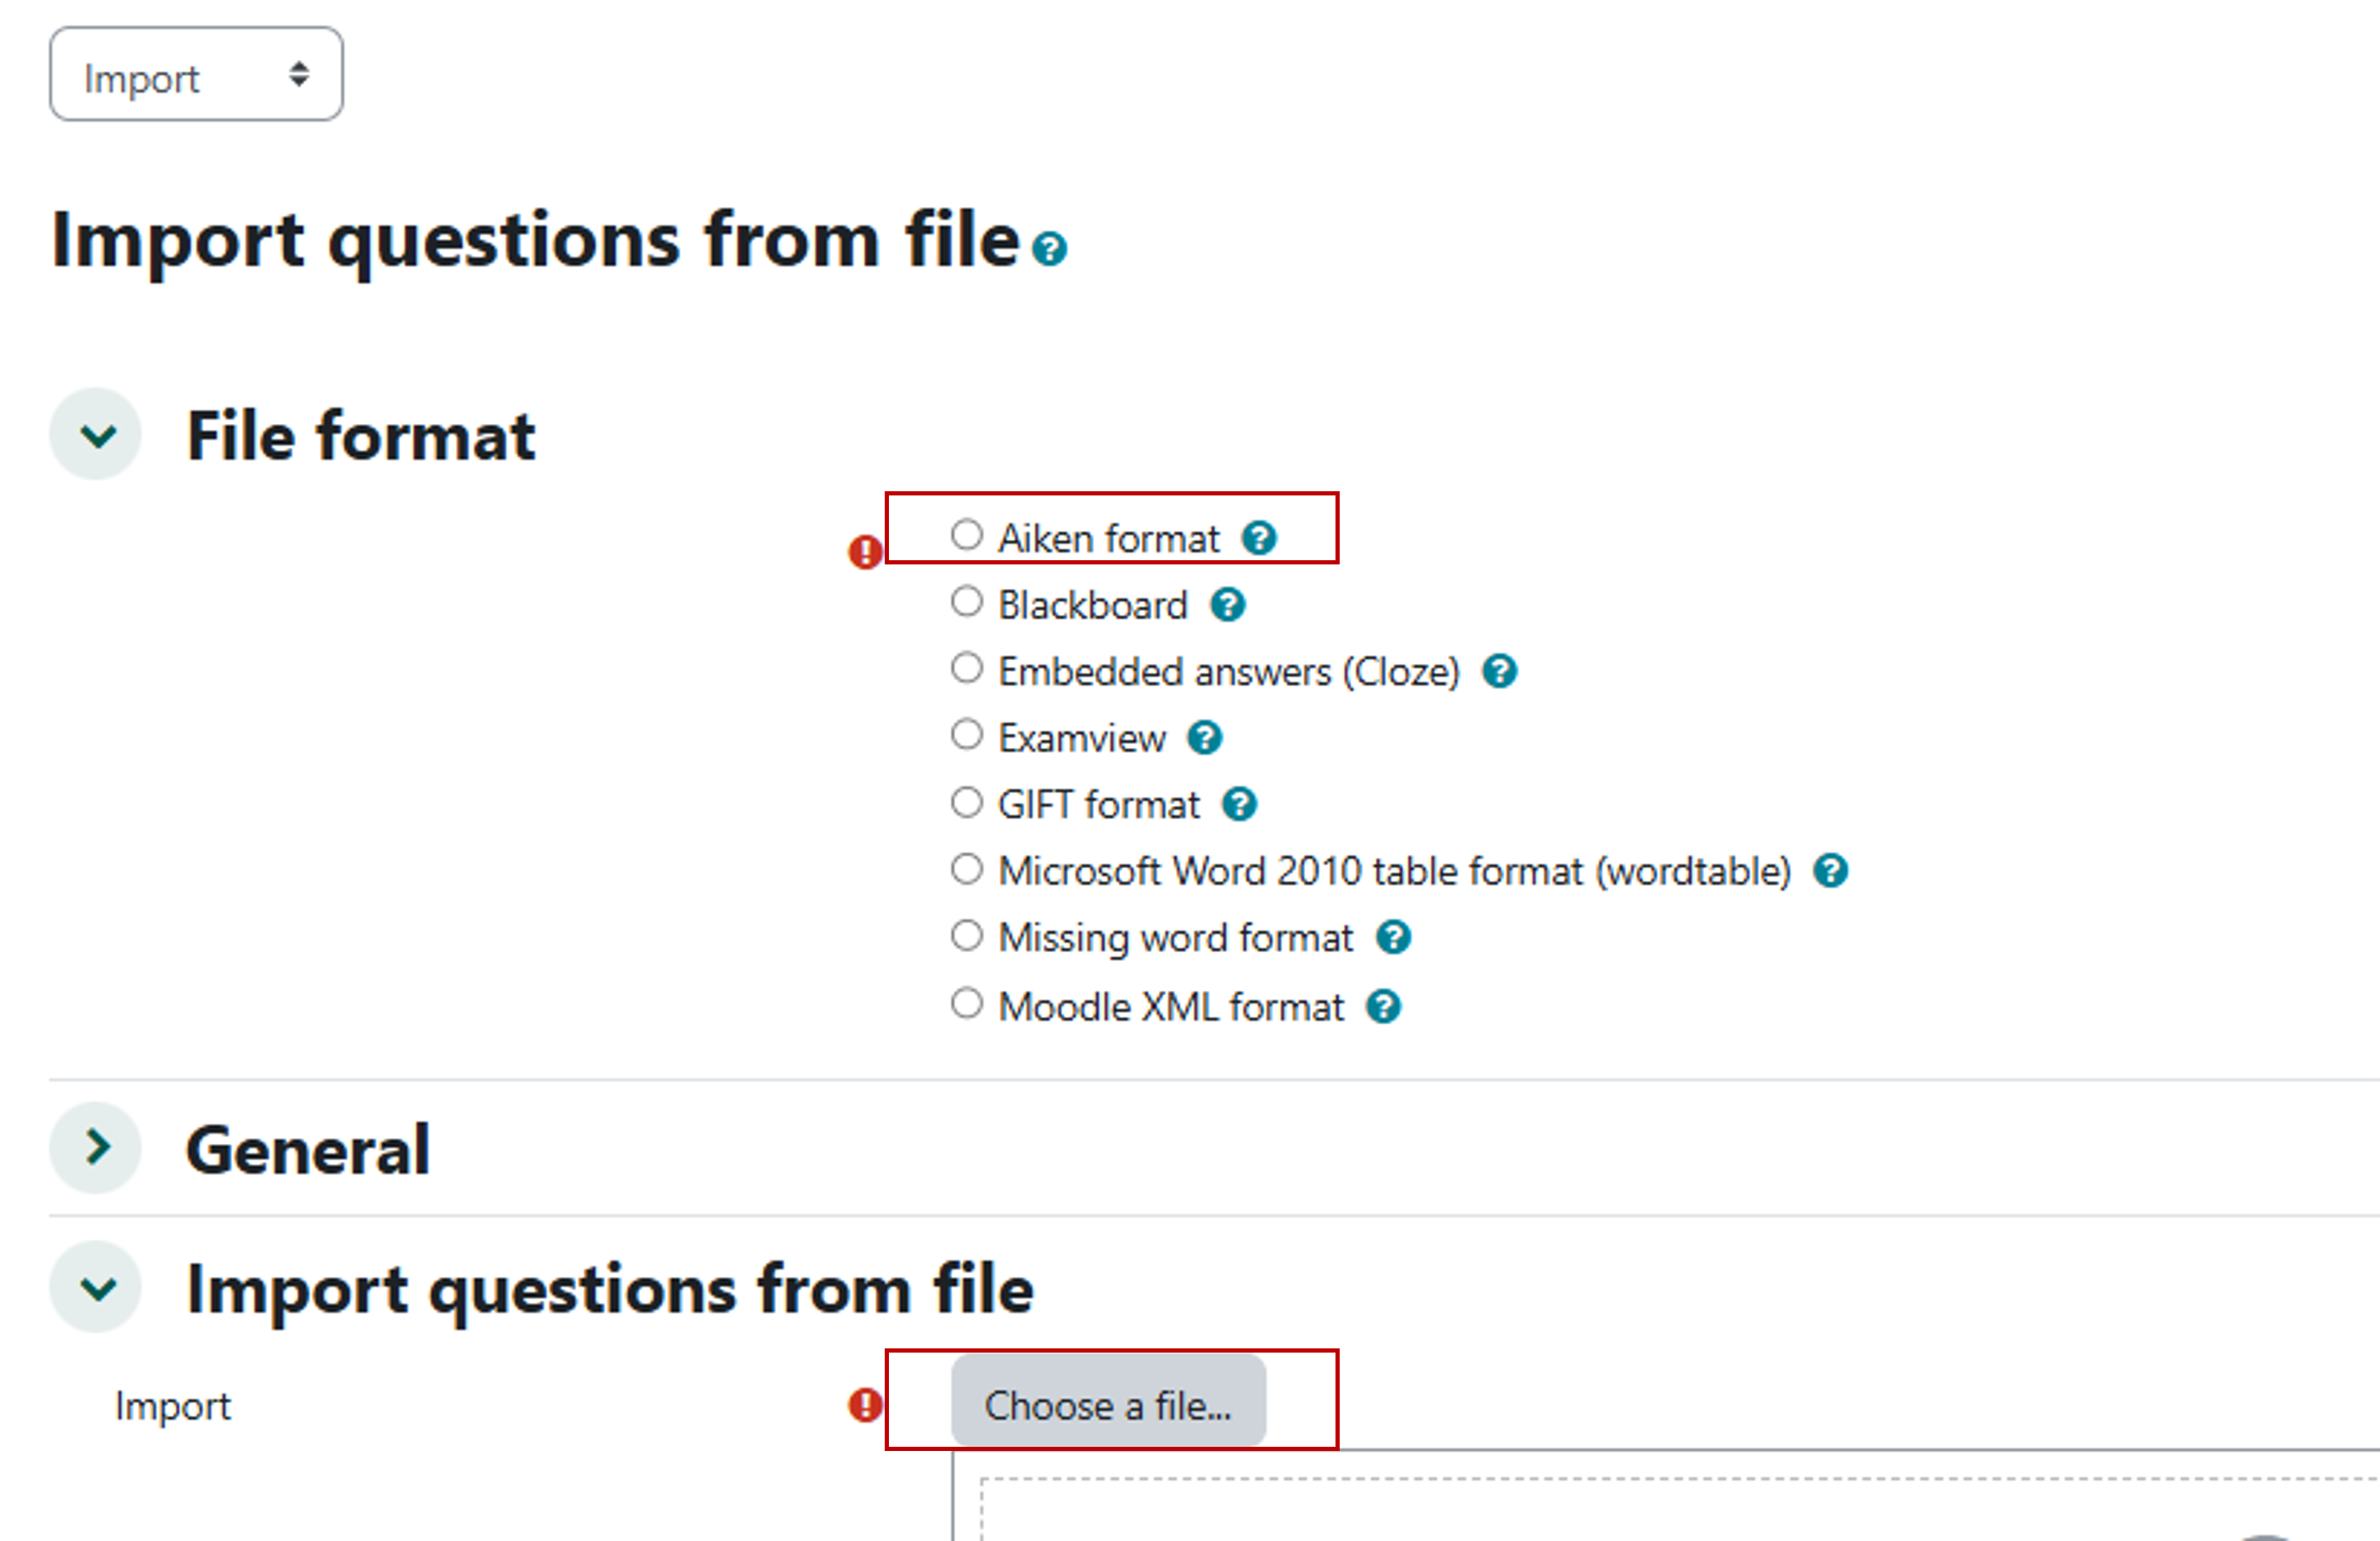This screenshot has height=1541, width=2380.
Task: Click the Aiken format help icon
Action: [x=1259, y=538]
